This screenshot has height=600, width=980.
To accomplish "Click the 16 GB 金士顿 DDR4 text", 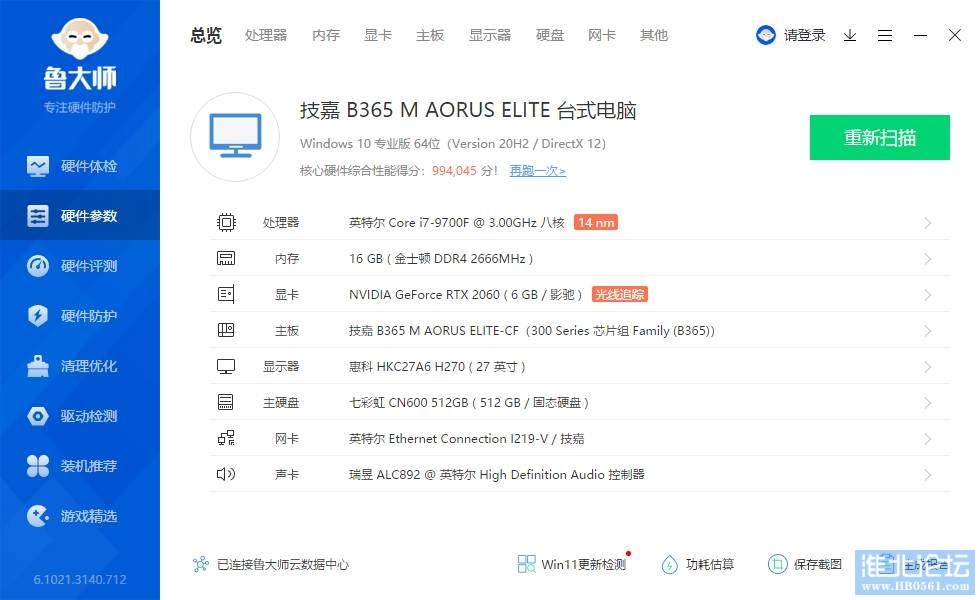I will 441,259.
